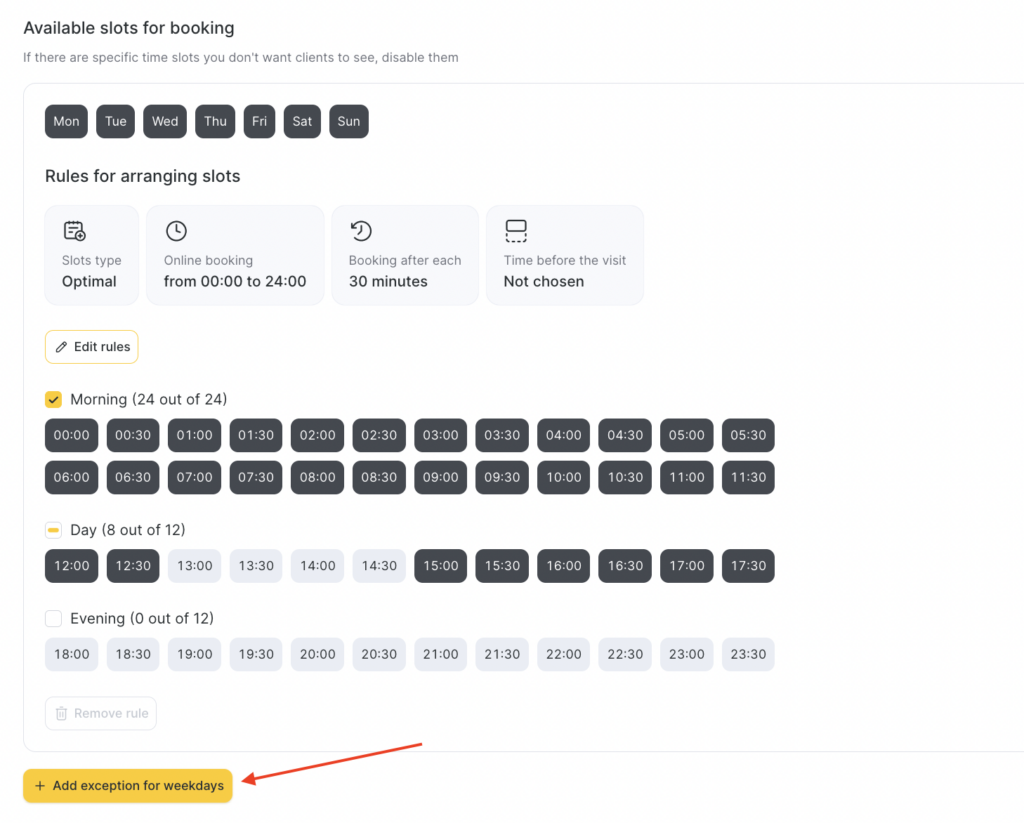Screen dimensions: 1024x823
Task: Enable the 13:00 time slot
Action: click(x=195, y=566)
